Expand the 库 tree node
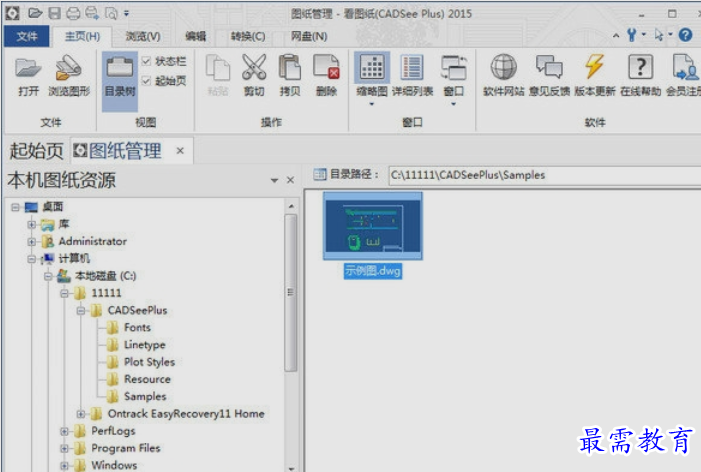Screen dimensions: 701x472 tap(31, 224)
